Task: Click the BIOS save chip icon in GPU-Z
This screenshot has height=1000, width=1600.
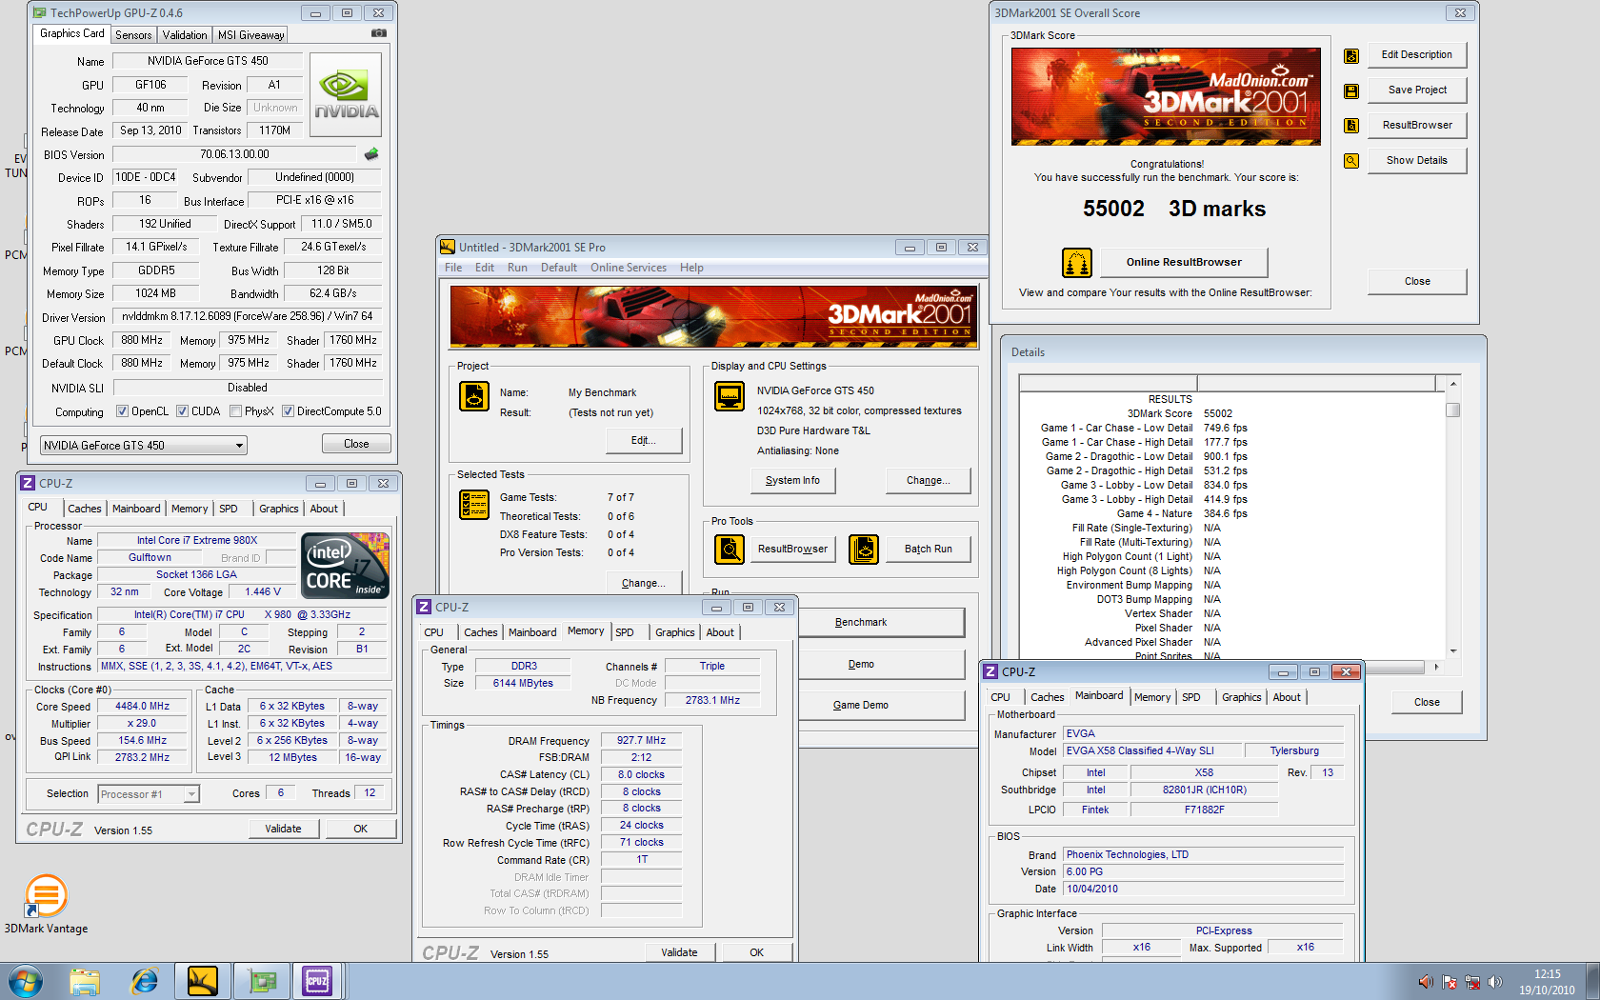Action: [371, 154]
